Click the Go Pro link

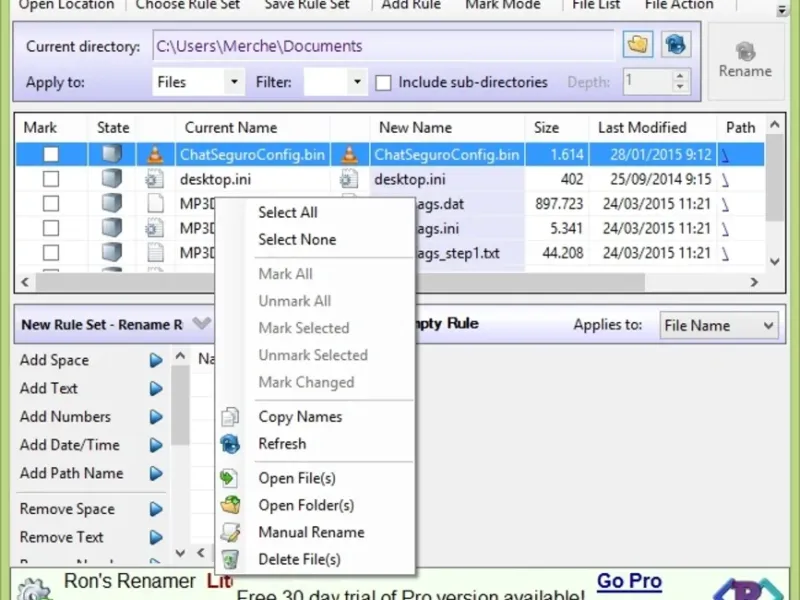click(629, 581)
